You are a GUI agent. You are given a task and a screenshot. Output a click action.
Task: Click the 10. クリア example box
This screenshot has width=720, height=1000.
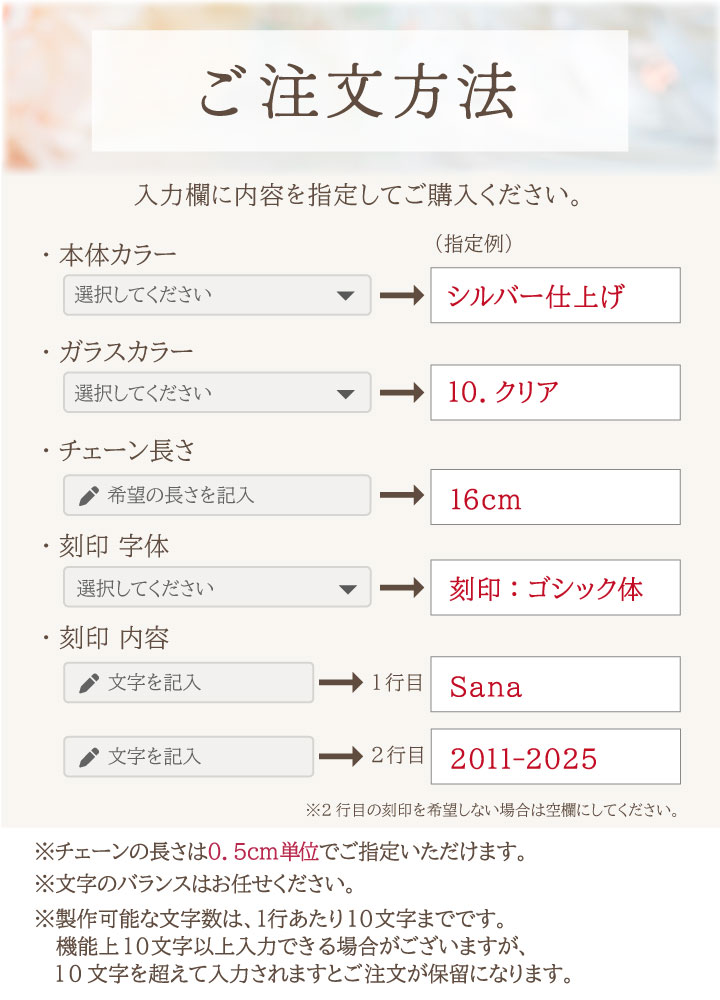coord(555,392)
